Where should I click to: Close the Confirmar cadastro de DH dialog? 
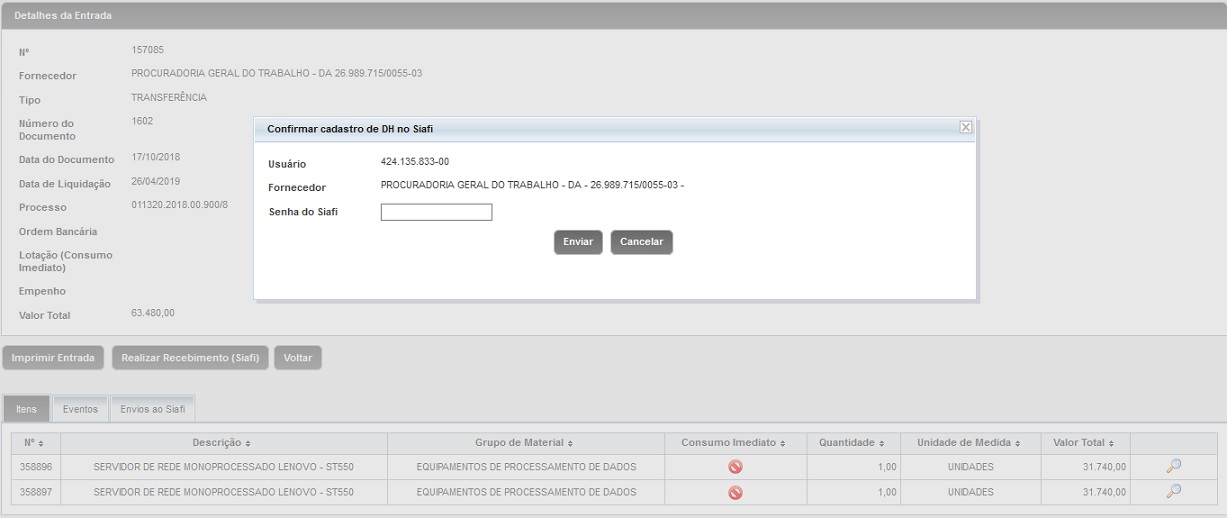coord(965,127)
